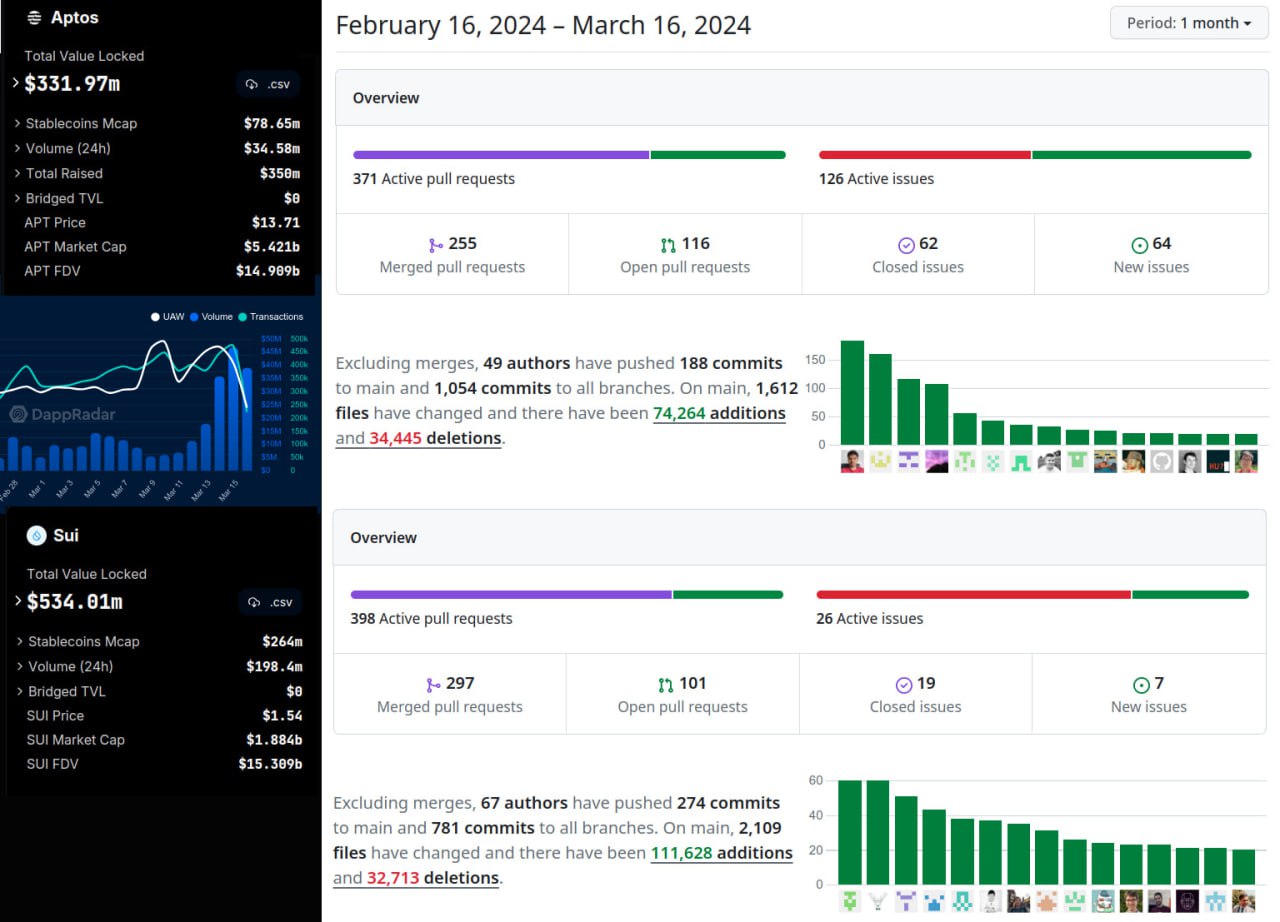Click the 64 new issues icon

(x=1139, y=245)
